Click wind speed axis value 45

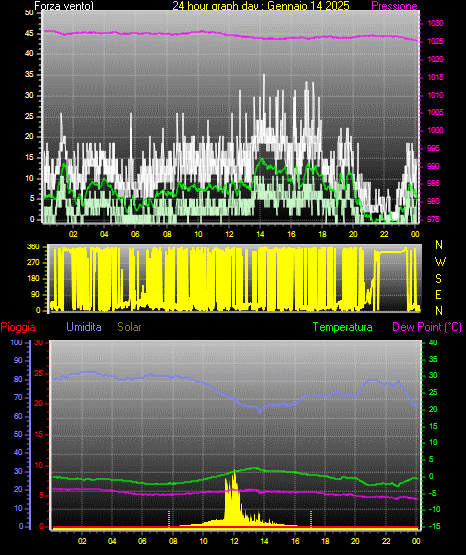(29, 34)
